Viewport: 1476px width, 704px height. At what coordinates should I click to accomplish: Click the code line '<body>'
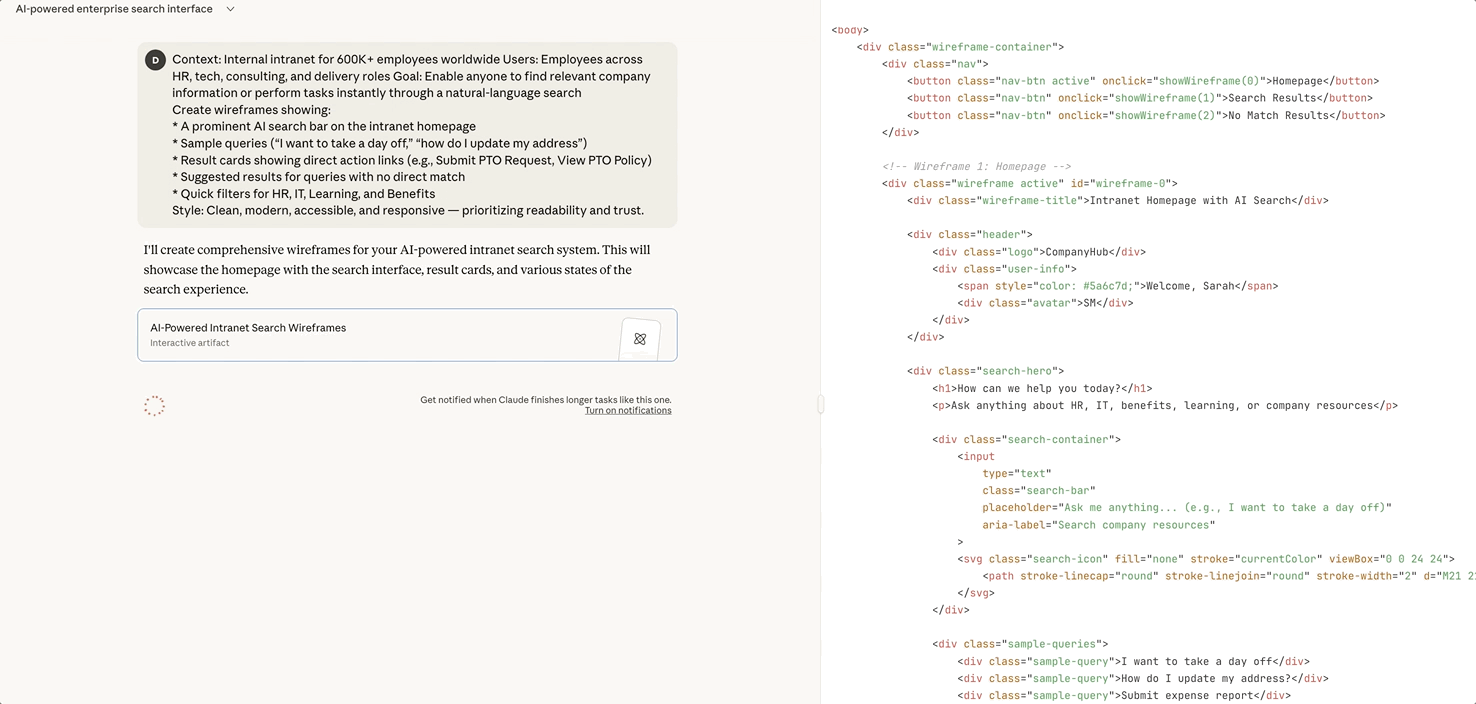[850, 30]
